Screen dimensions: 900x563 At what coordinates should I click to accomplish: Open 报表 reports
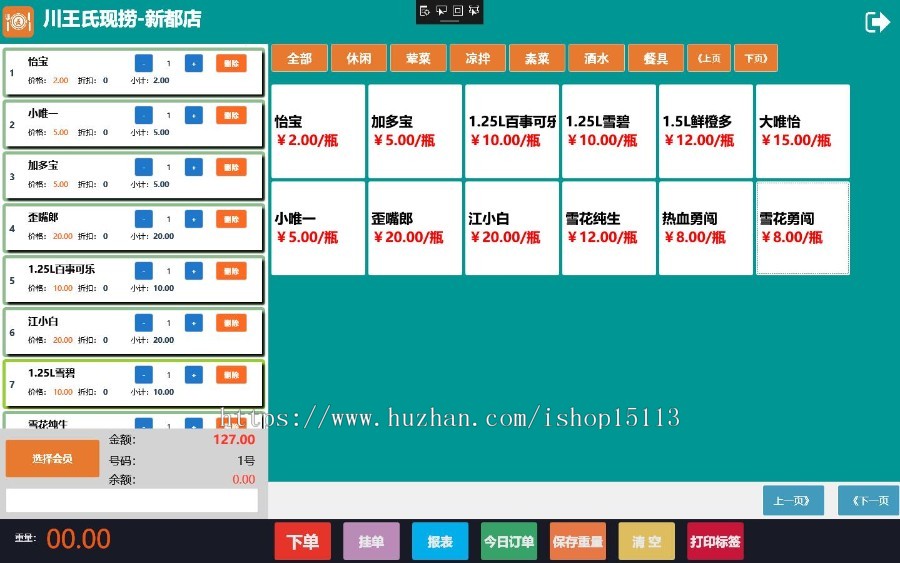pyautogui.click(x=440, y=541)
